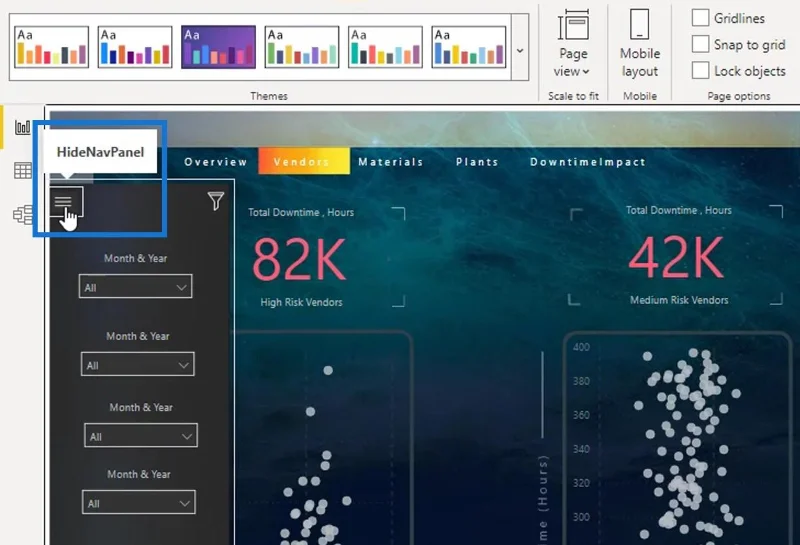Open third Month & Year slicer dropdown
This screenshot has height=545, width=800.
point(140,435)
